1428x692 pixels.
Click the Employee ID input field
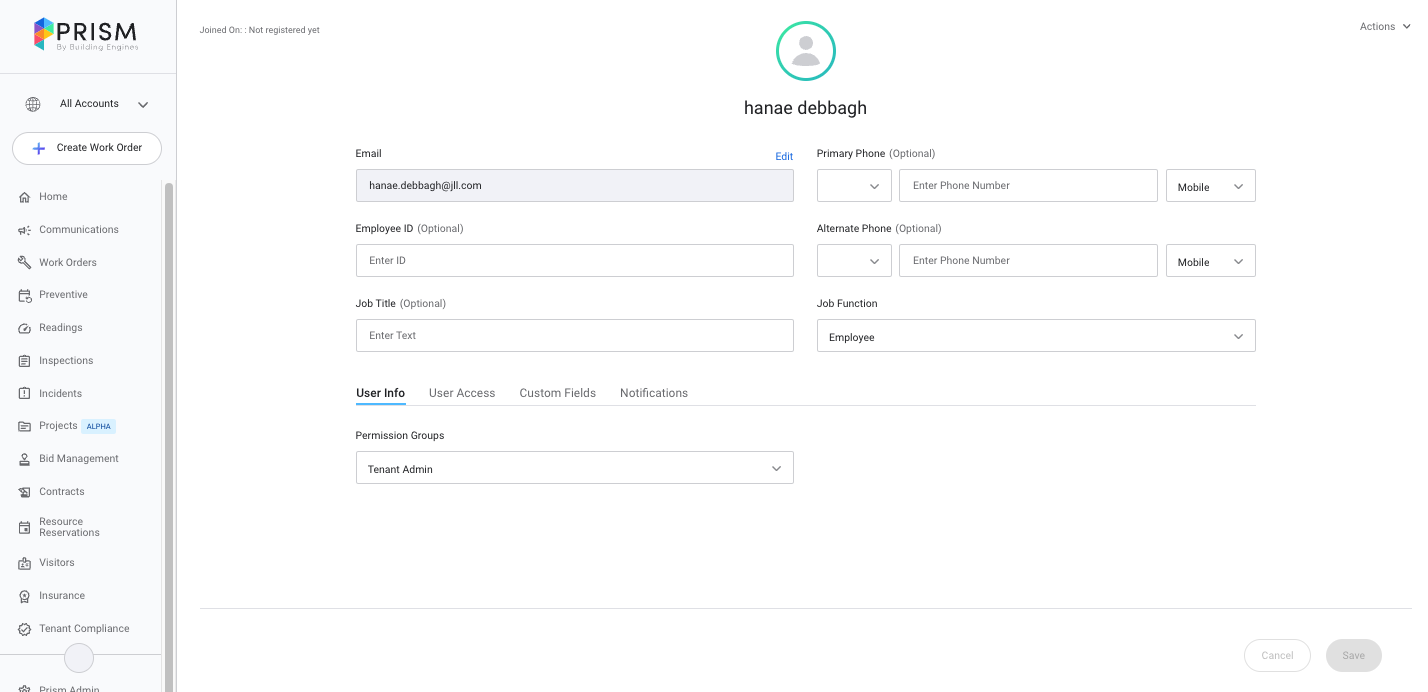pyautogui.click(x=574, y=261)
